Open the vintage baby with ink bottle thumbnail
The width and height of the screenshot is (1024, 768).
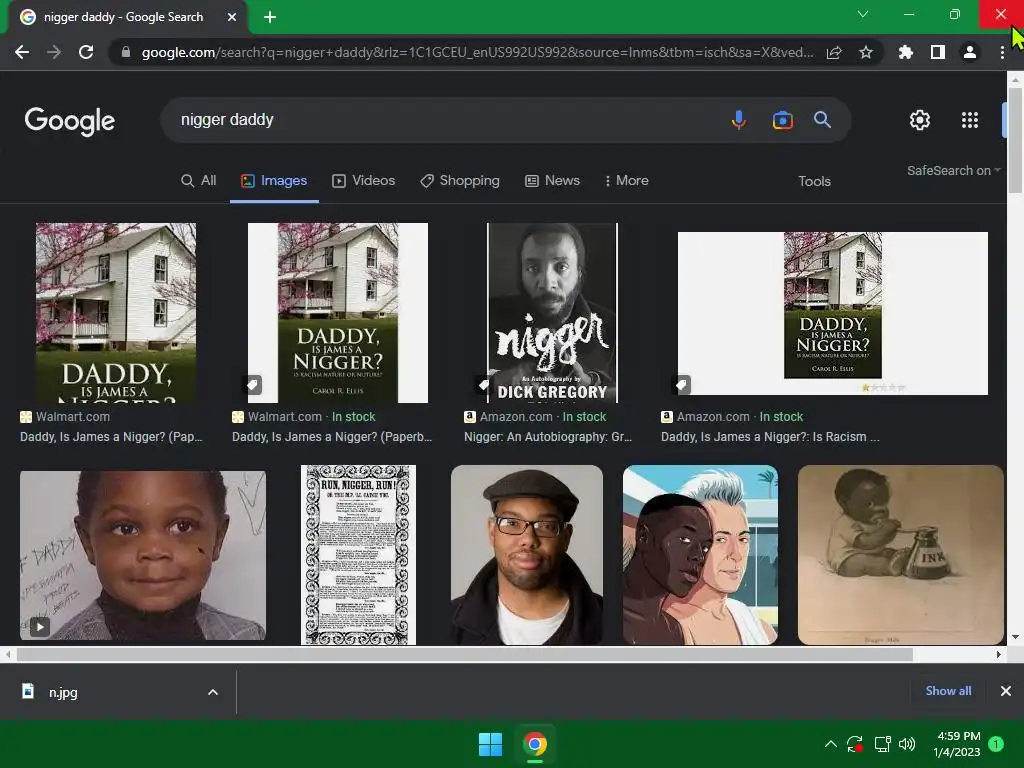(901, 555)
